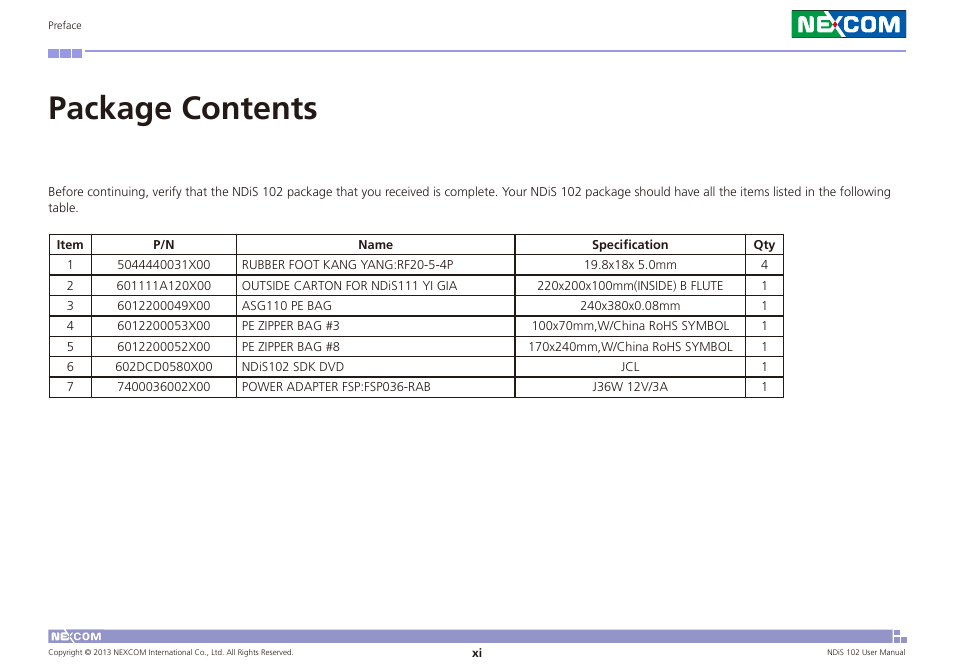Click '220x200x100mm(INSIDE) B FLUTE' specification
This screenshot has width=954, height=672.
tap(630, 286)
